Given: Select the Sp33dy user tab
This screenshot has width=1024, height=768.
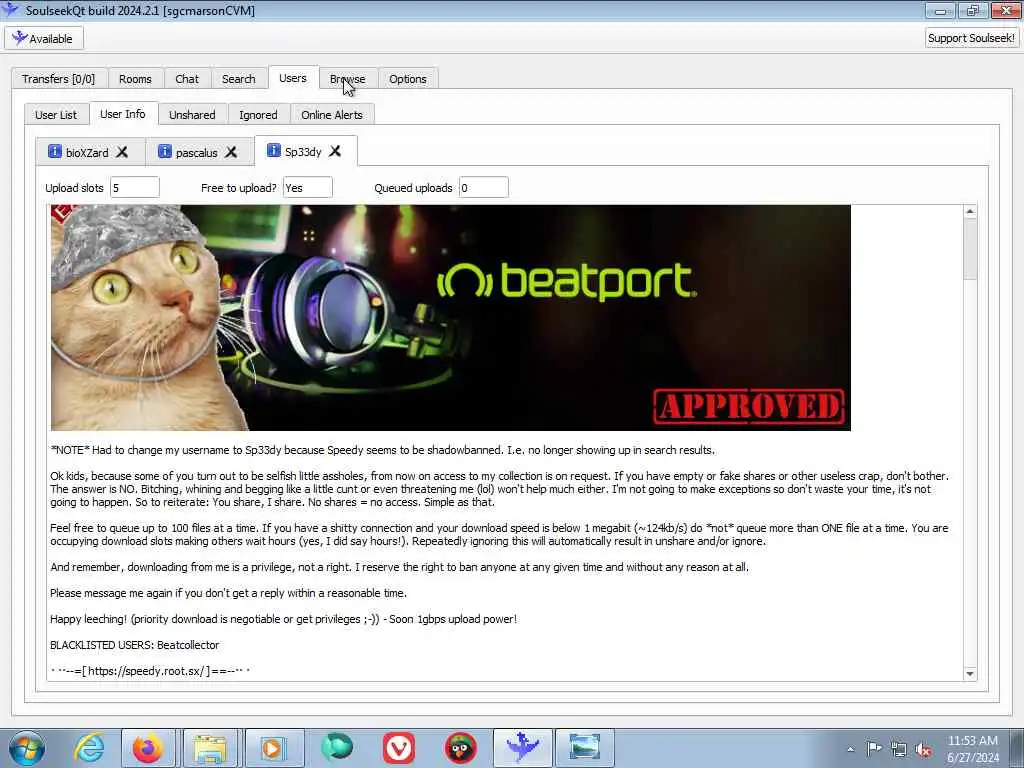Looking at the screenshot, I should pos(306,151).
